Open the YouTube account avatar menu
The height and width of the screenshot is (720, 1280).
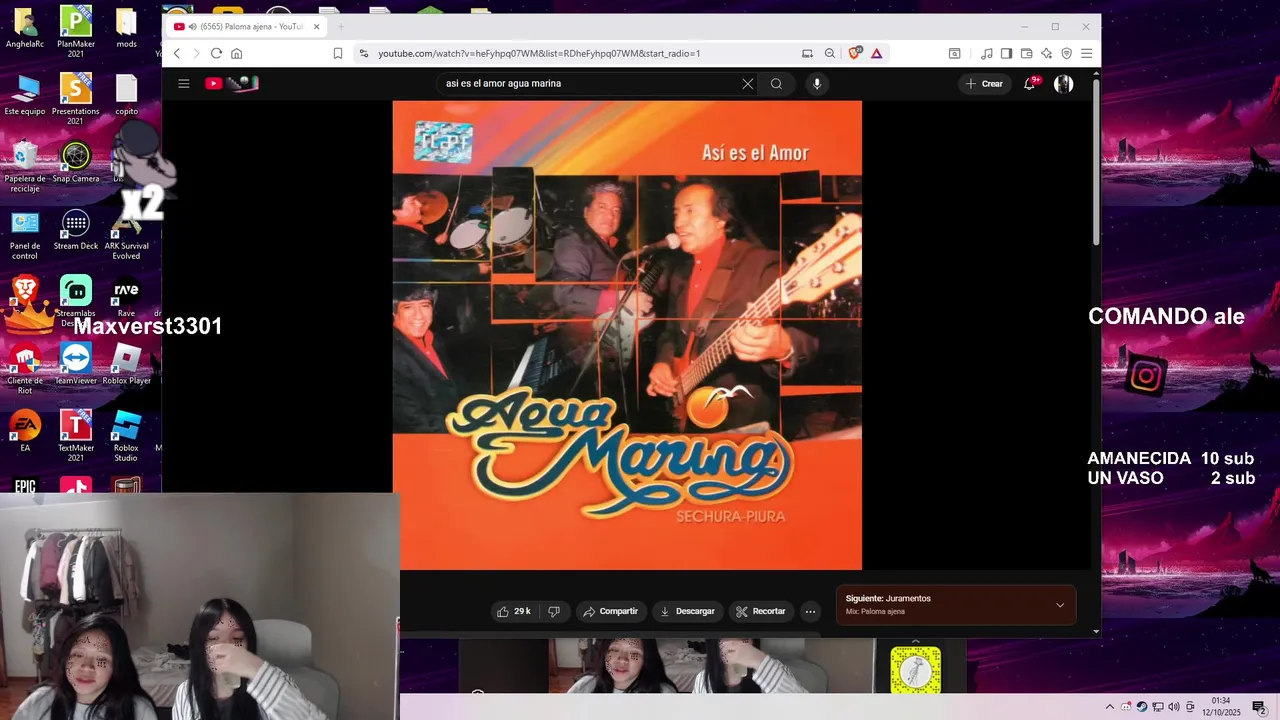1064,84
